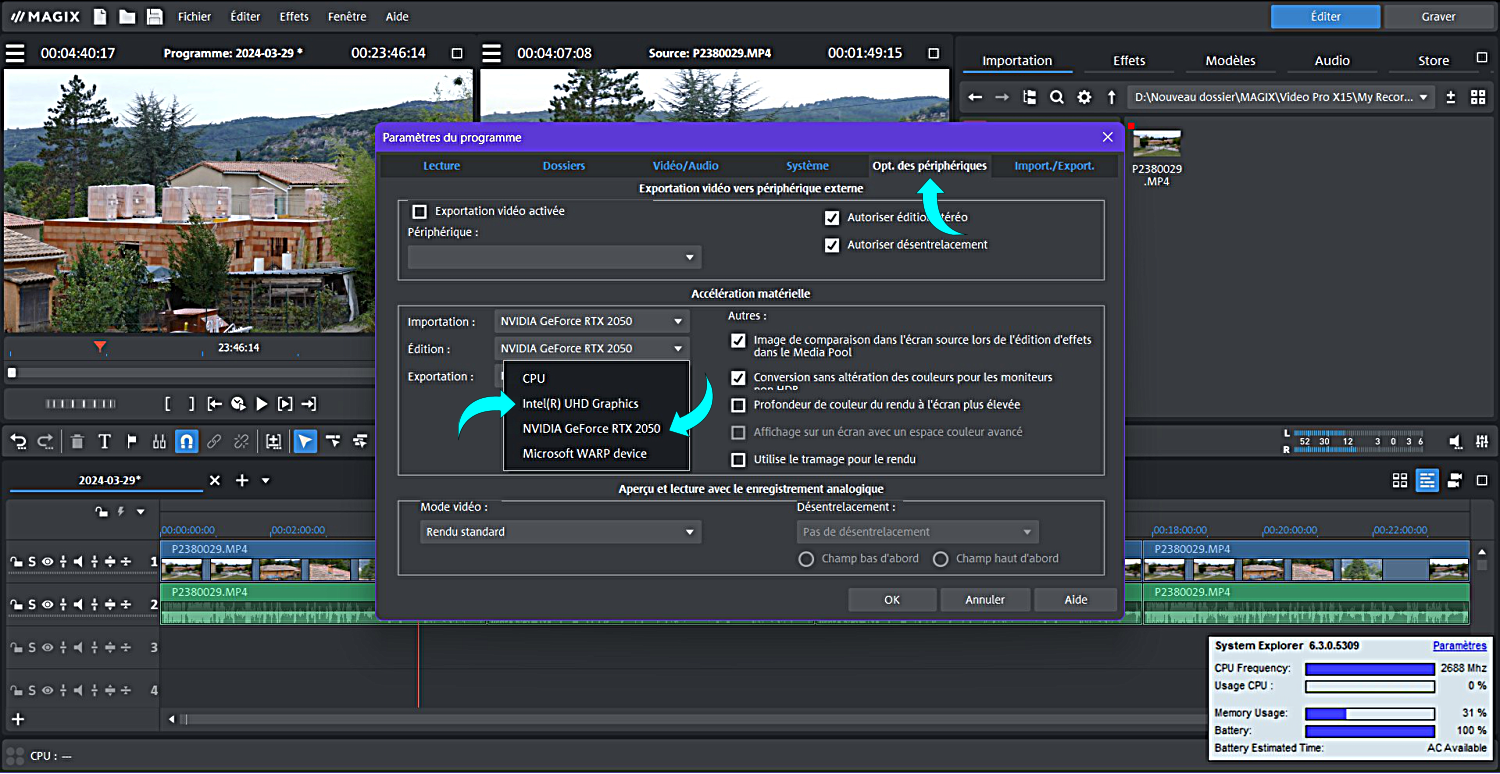This screenshot has height=774, width=1500.
Task: Open the Fichier menu
Action: pyautogui.click(x=194, y=17)
